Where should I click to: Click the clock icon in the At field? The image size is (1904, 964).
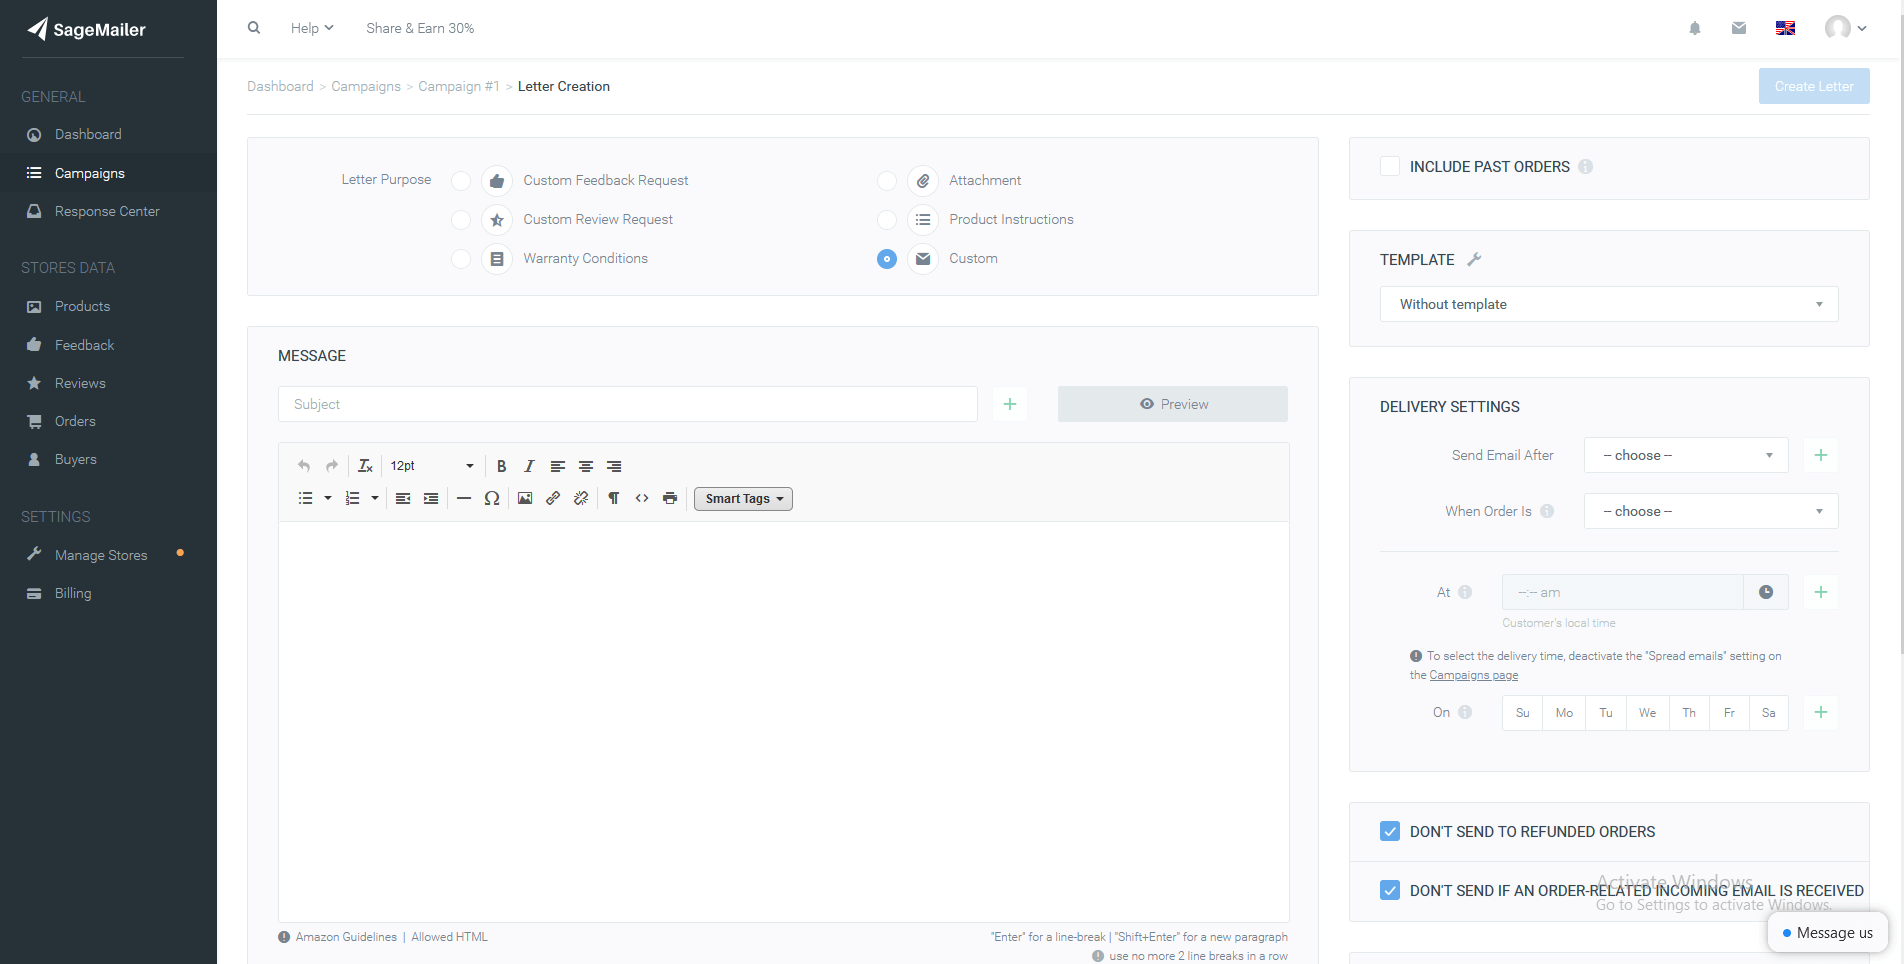tap(1766, 592)
